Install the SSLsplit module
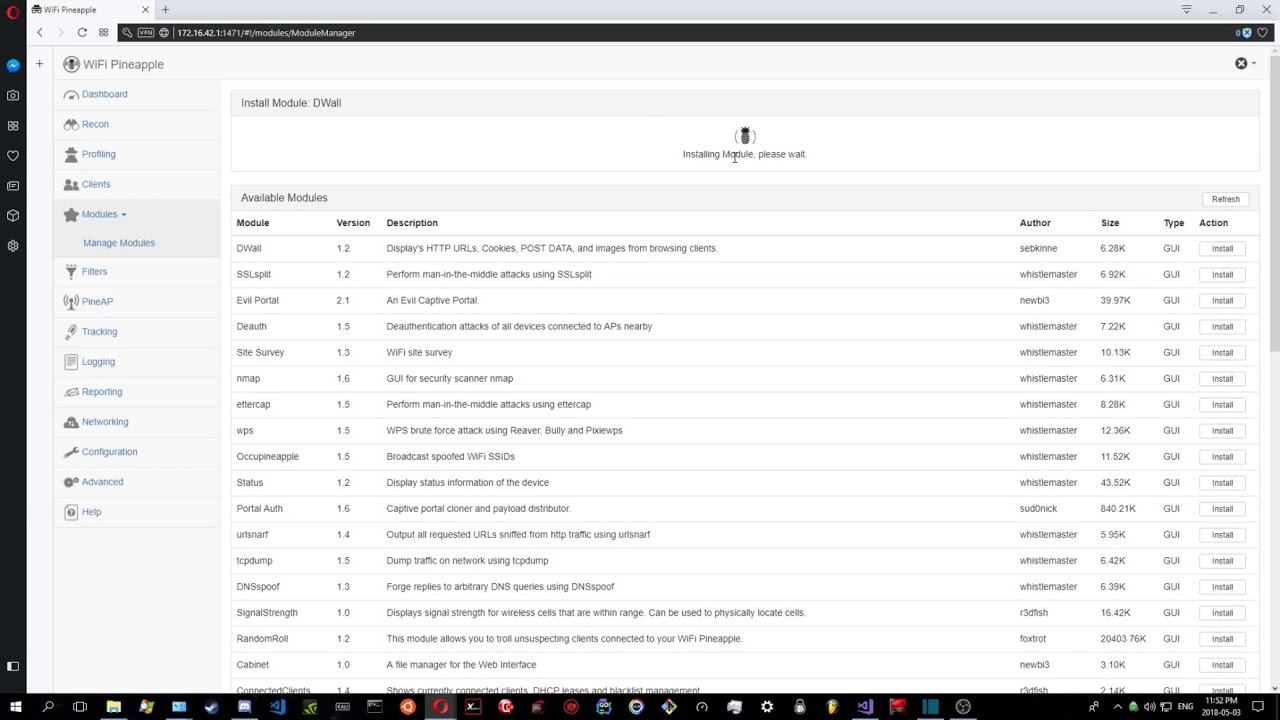Viewport: 1280px width, 720px height. tap(1222, 274)
